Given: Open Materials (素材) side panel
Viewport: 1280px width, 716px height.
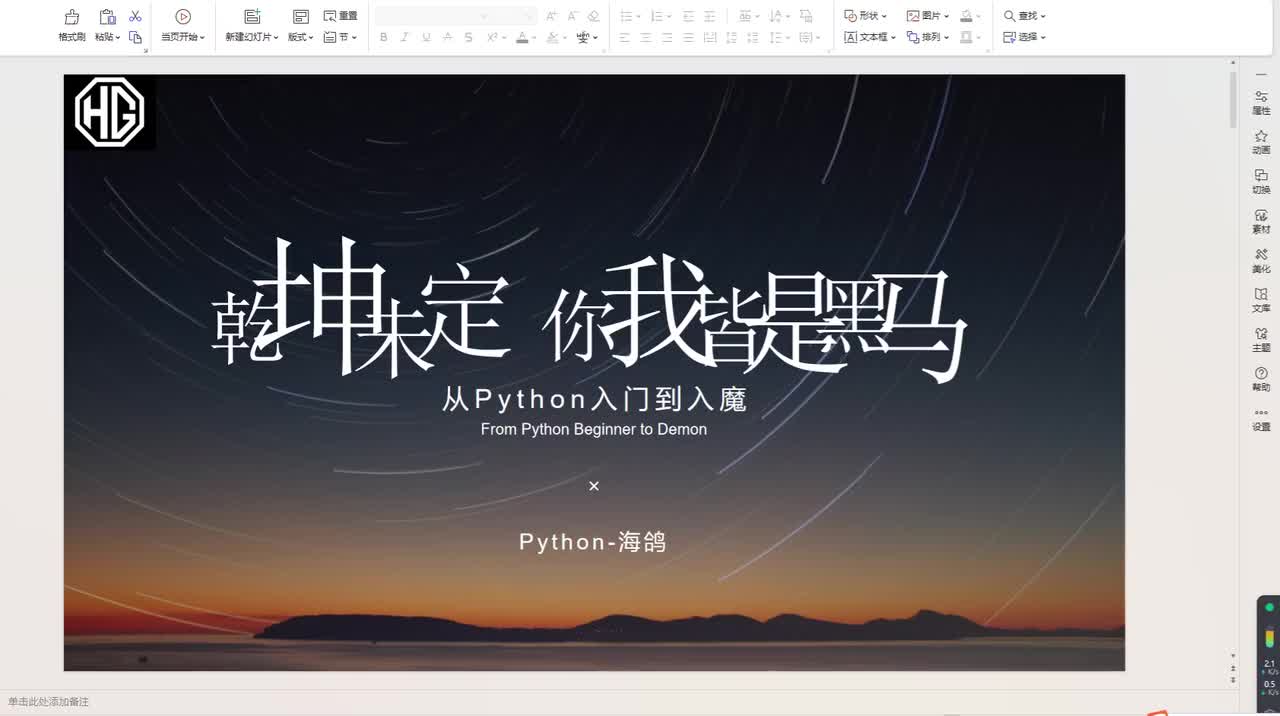Looking at the screenshot, I should tap(1261, 221).
